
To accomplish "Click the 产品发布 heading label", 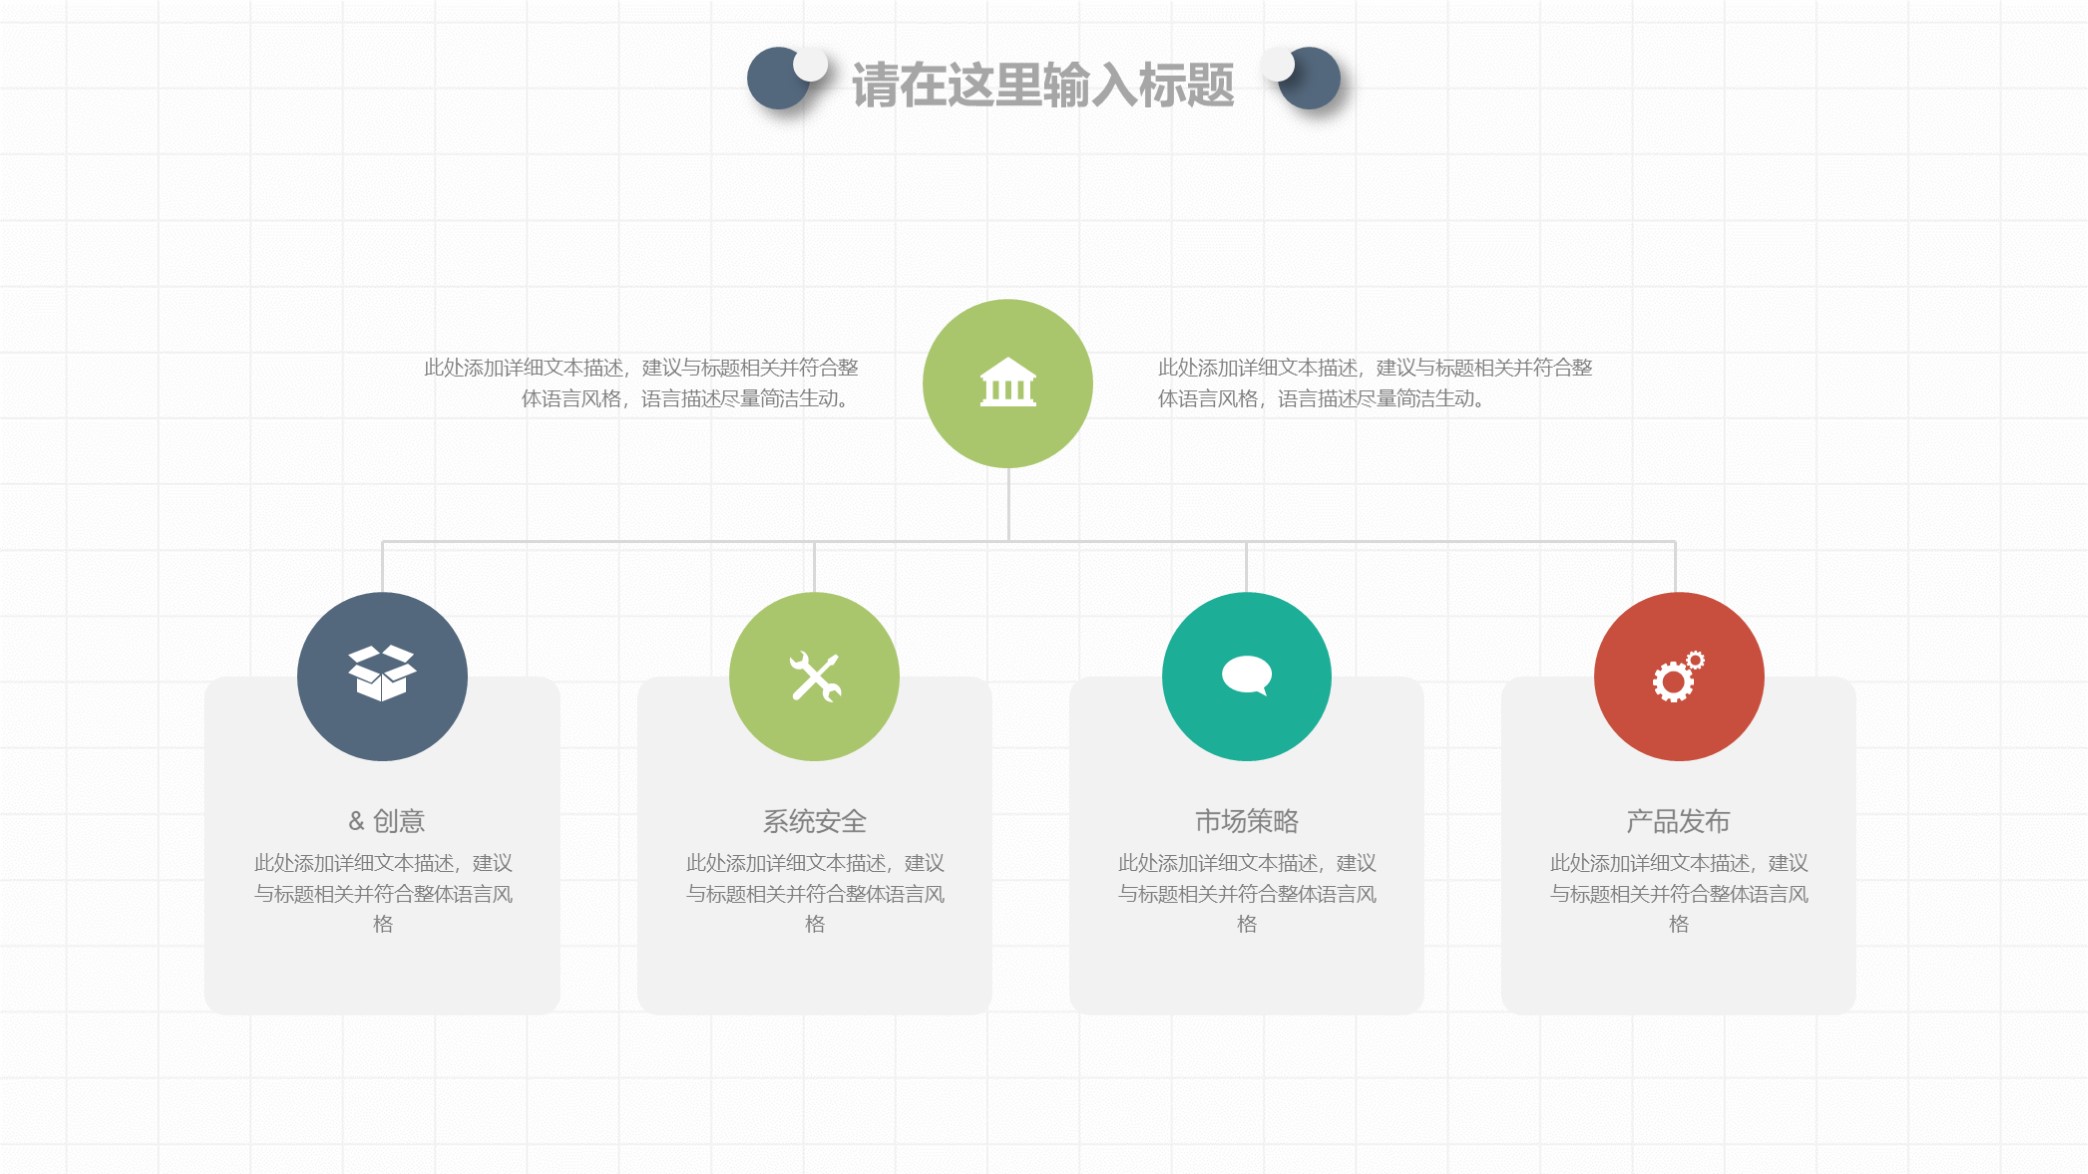I will pyautogui.click(x=1680, y=819).
